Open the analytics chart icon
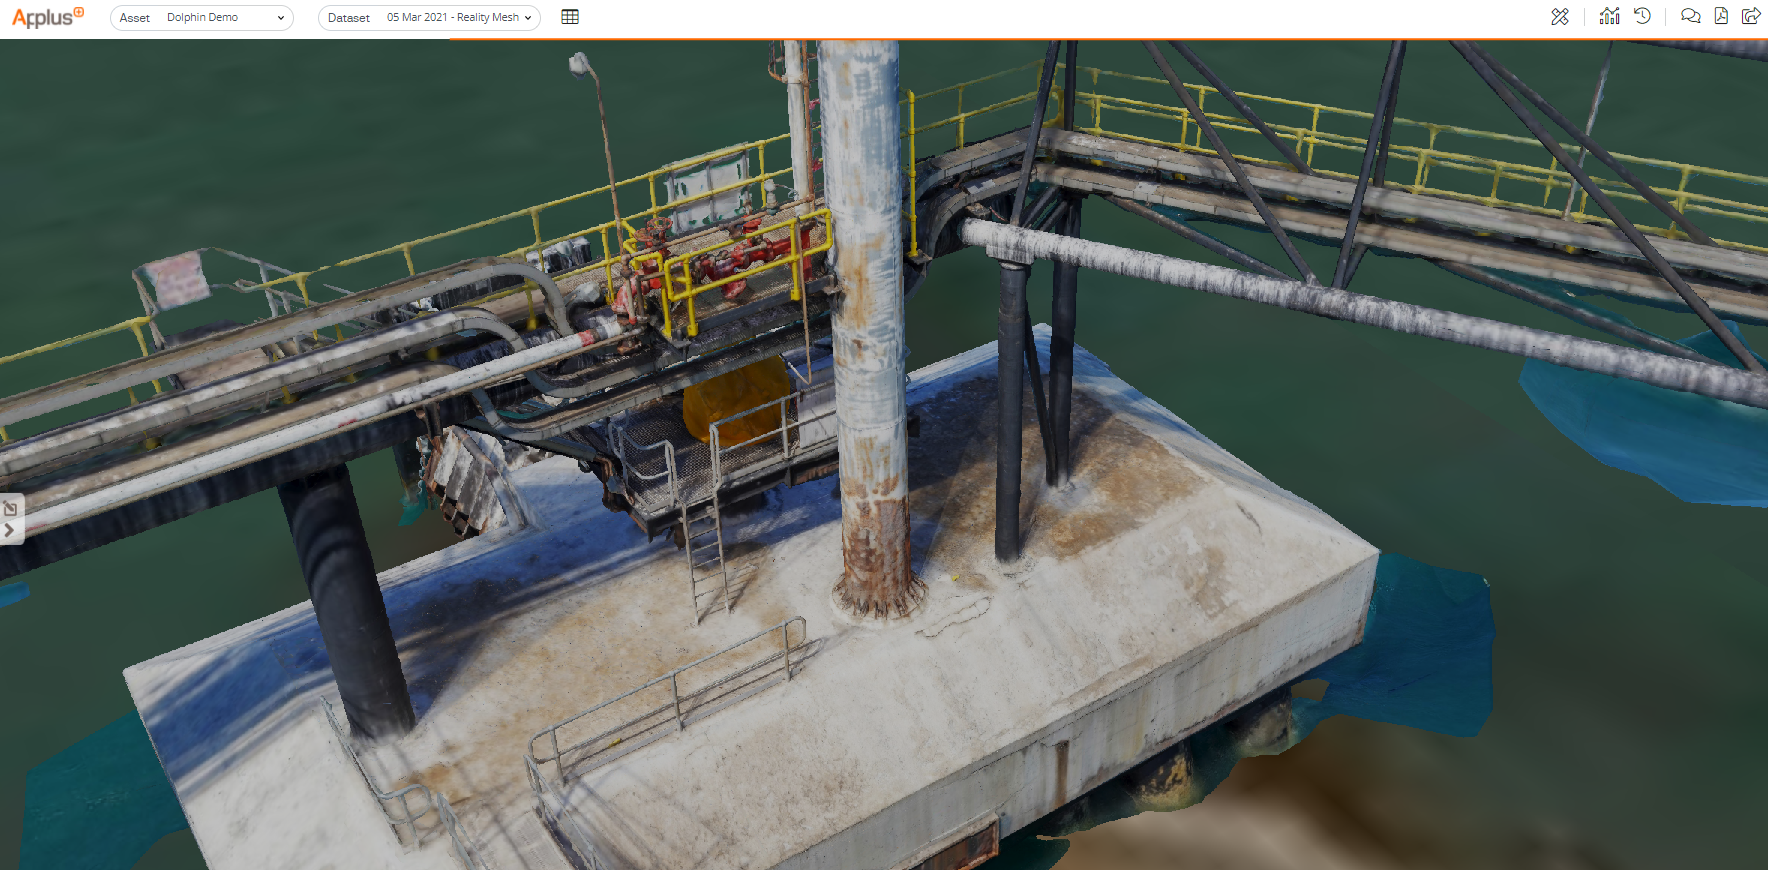This screenshot has height=870, width=1768. click(1609, 16)
